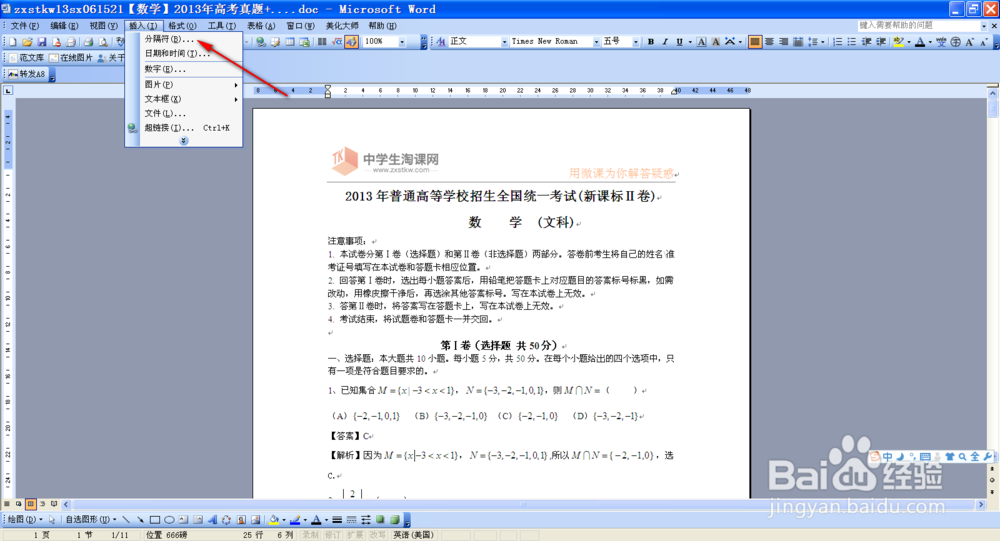Increase paragraph indent
This screenshot has width=1000, height=541.
tap(881, 41)
